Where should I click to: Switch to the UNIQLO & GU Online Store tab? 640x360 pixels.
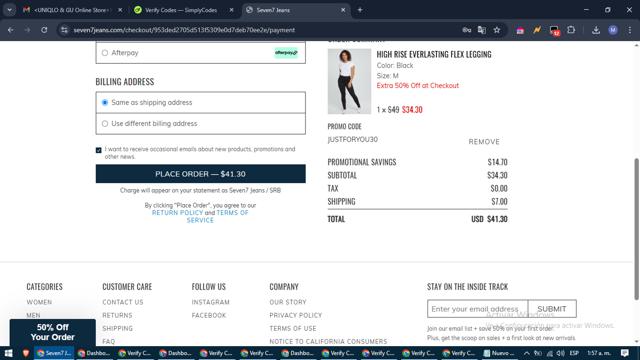(73, 10)
